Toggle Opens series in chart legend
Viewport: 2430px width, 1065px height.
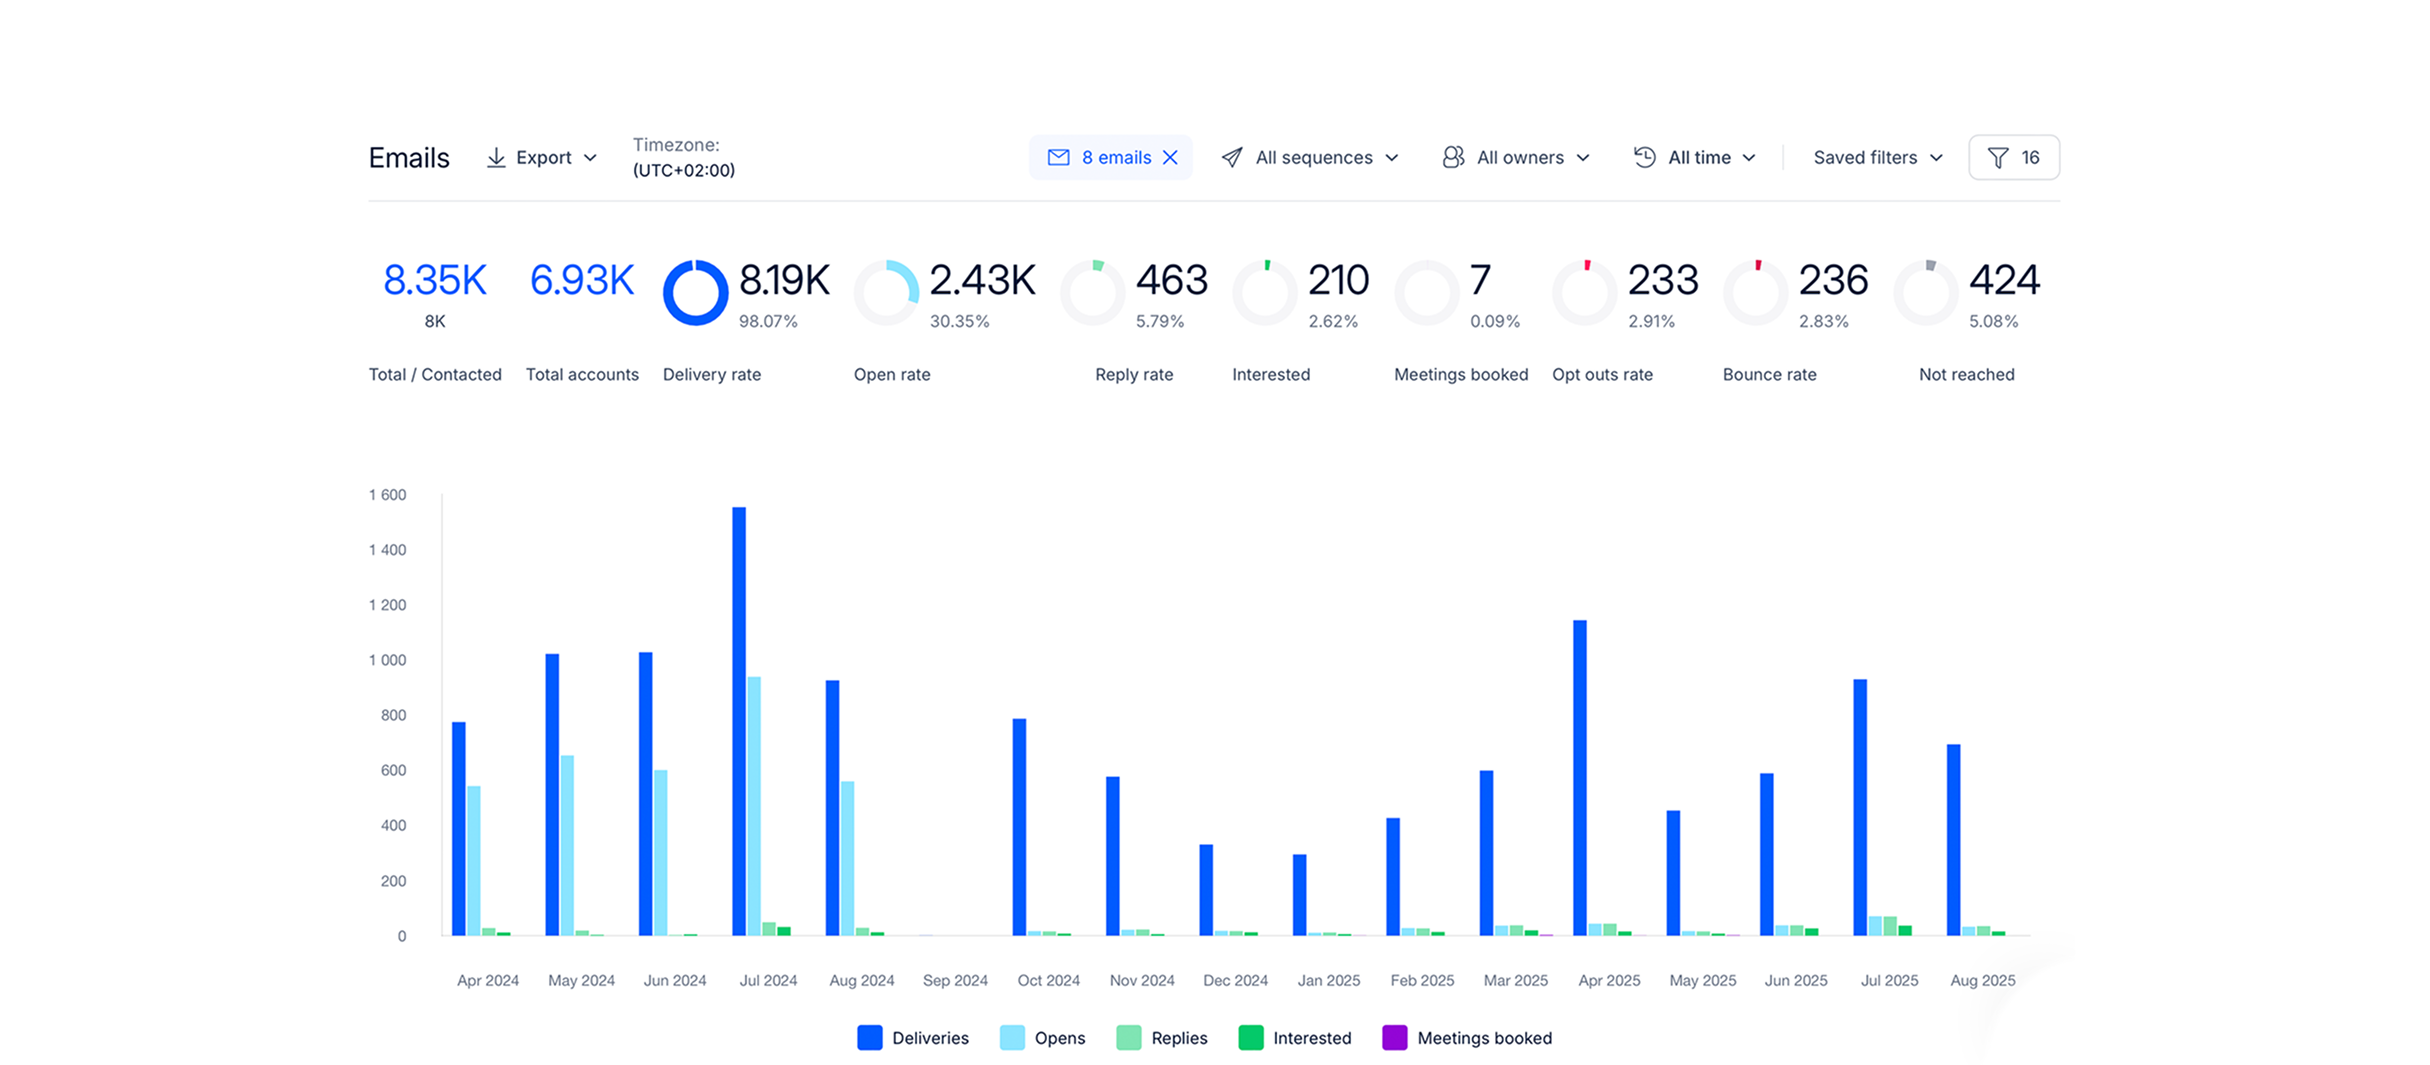point(1042,1038)
